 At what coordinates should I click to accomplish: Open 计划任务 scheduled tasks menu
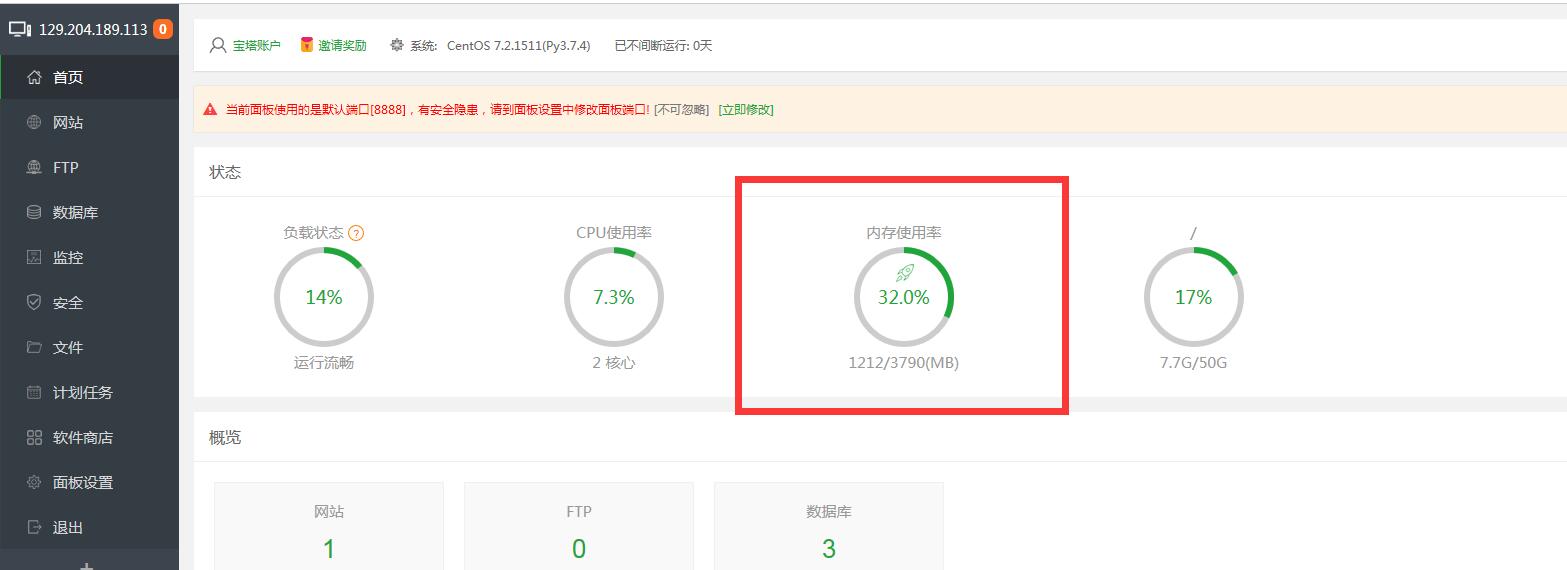pyautogui.click(x=82, y=392)
